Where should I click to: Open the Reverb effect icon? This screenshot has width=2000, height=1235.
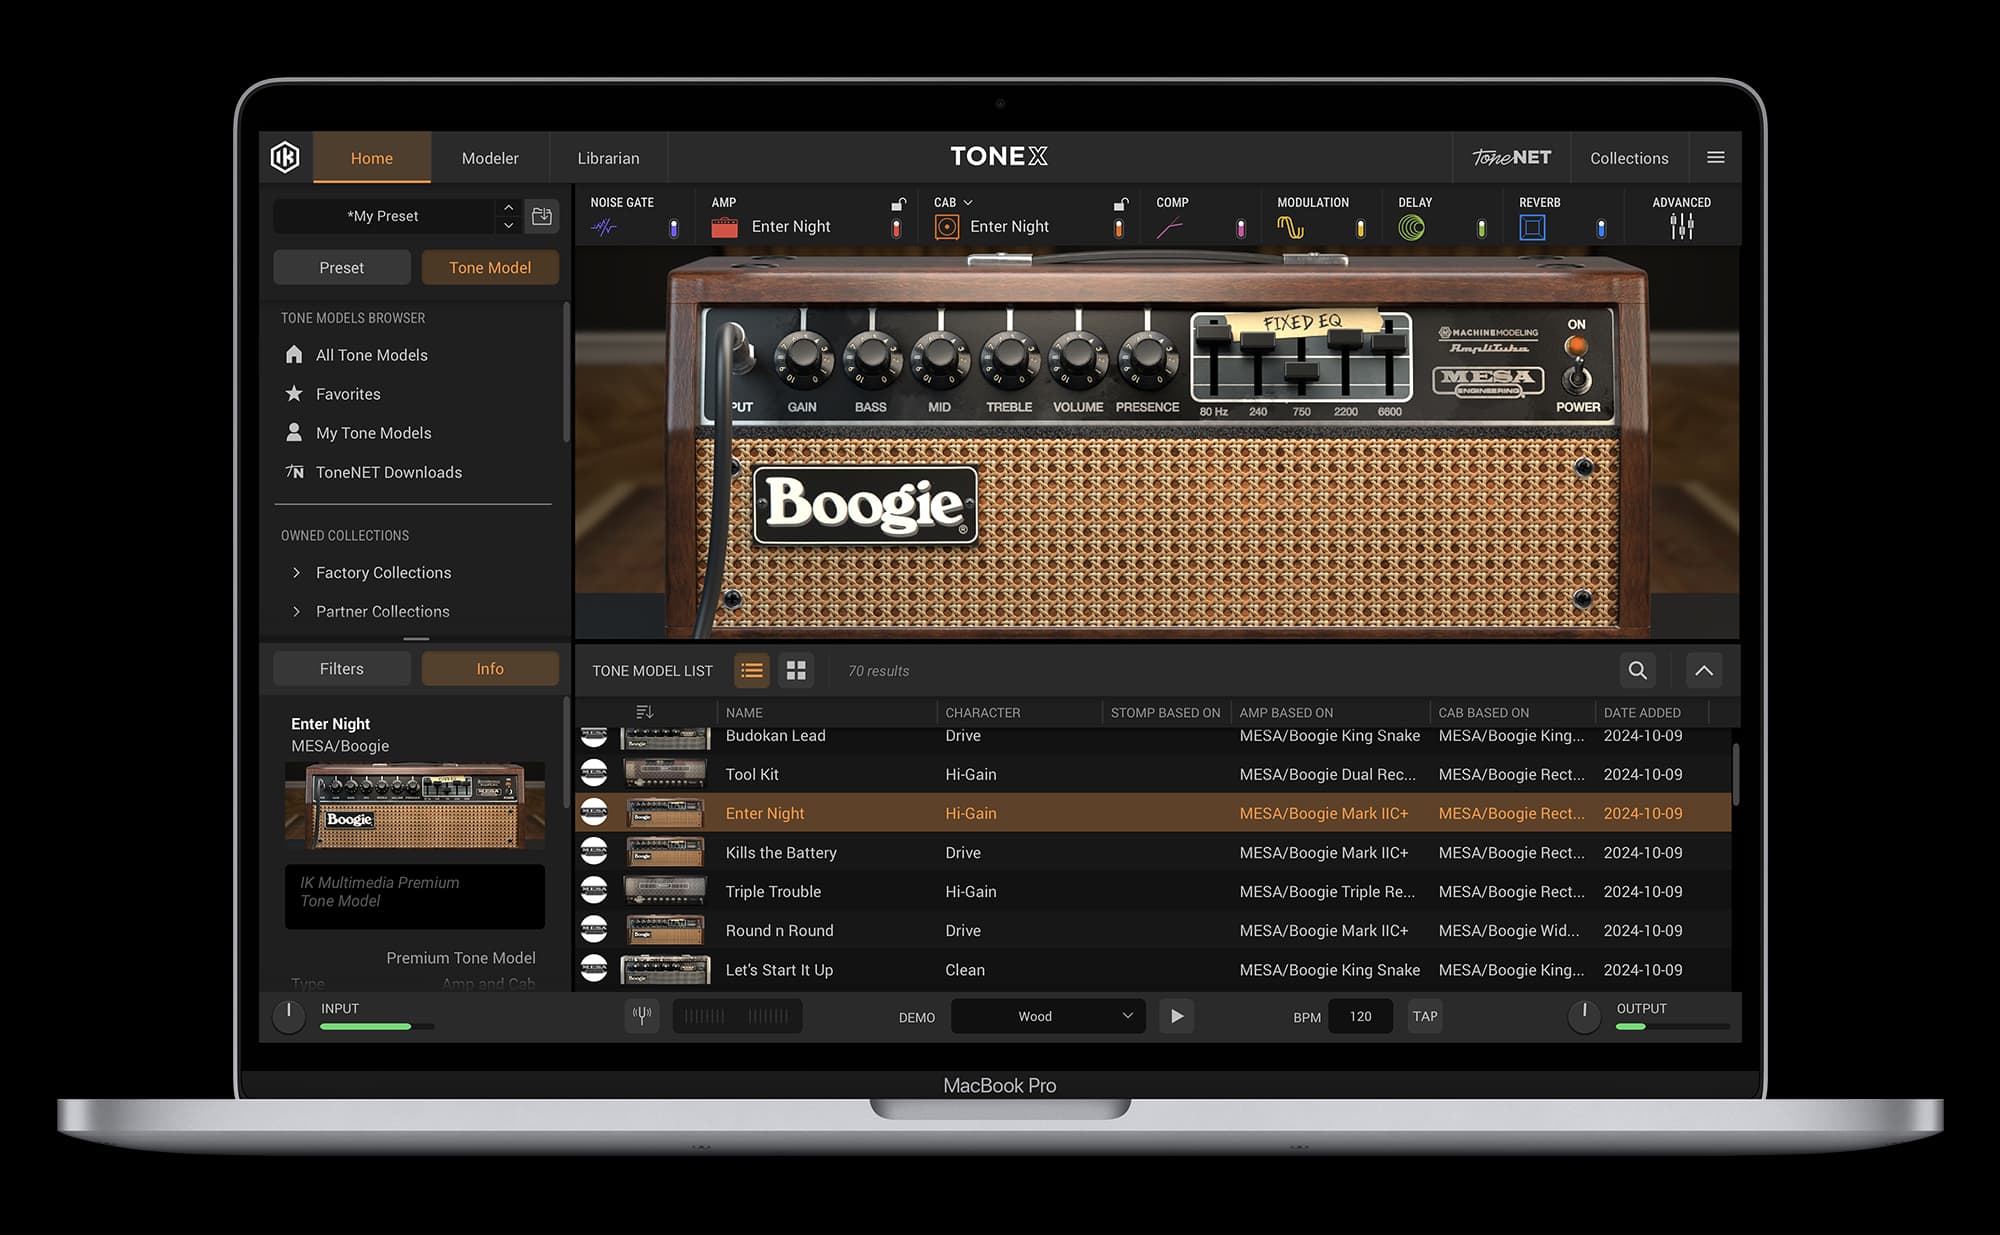pyautogui.click(x=1533, y=226)
